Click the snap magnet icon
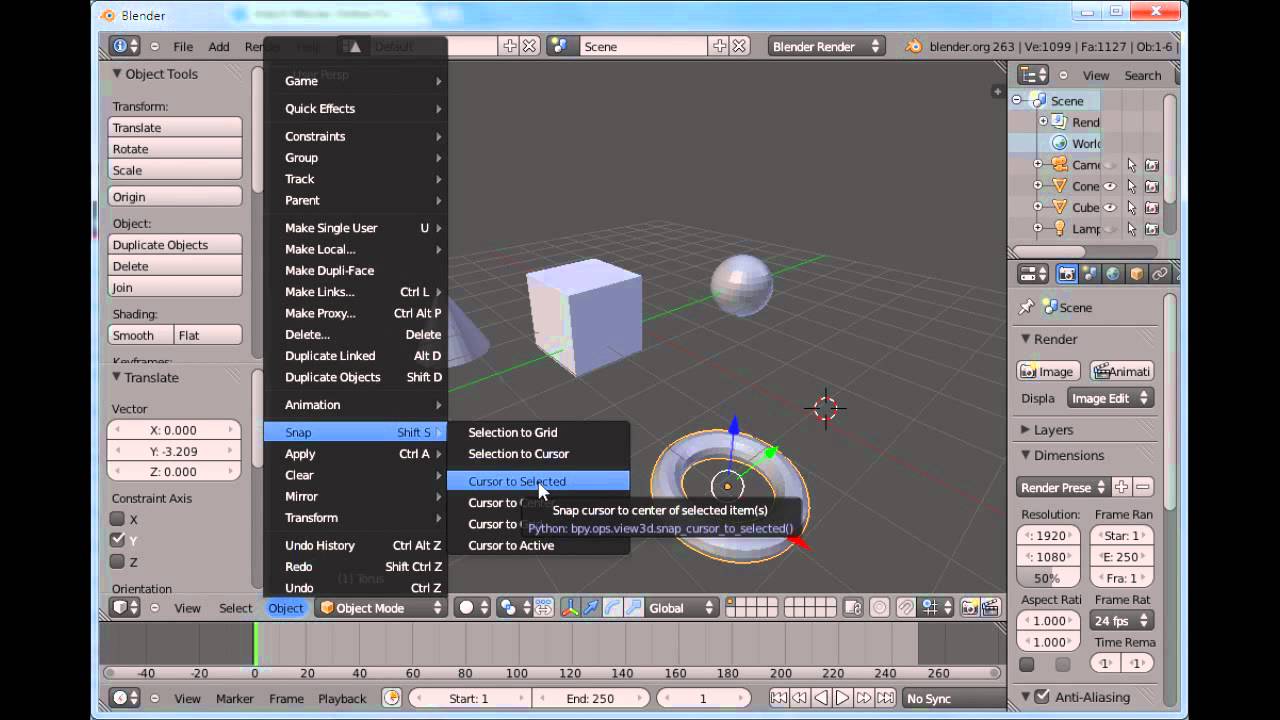This screenshot has height=720, width=1280. 905,607
